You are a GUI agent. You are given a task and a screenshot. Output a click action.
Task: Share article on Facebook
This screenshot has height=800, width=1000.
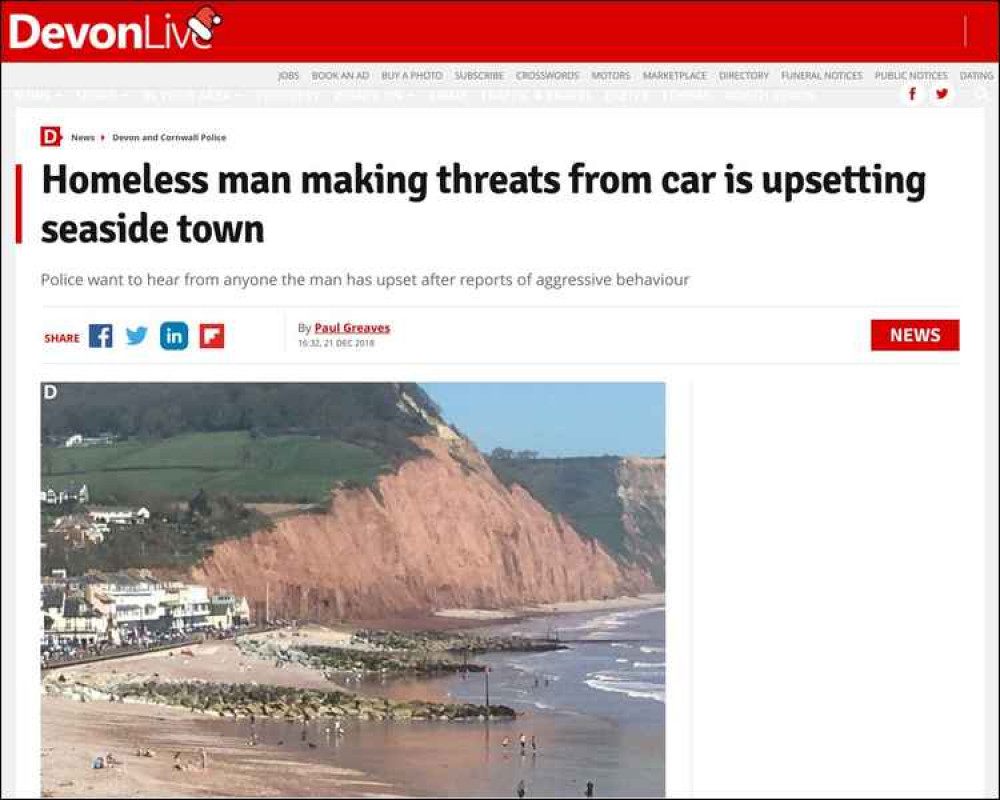(101, 336)
